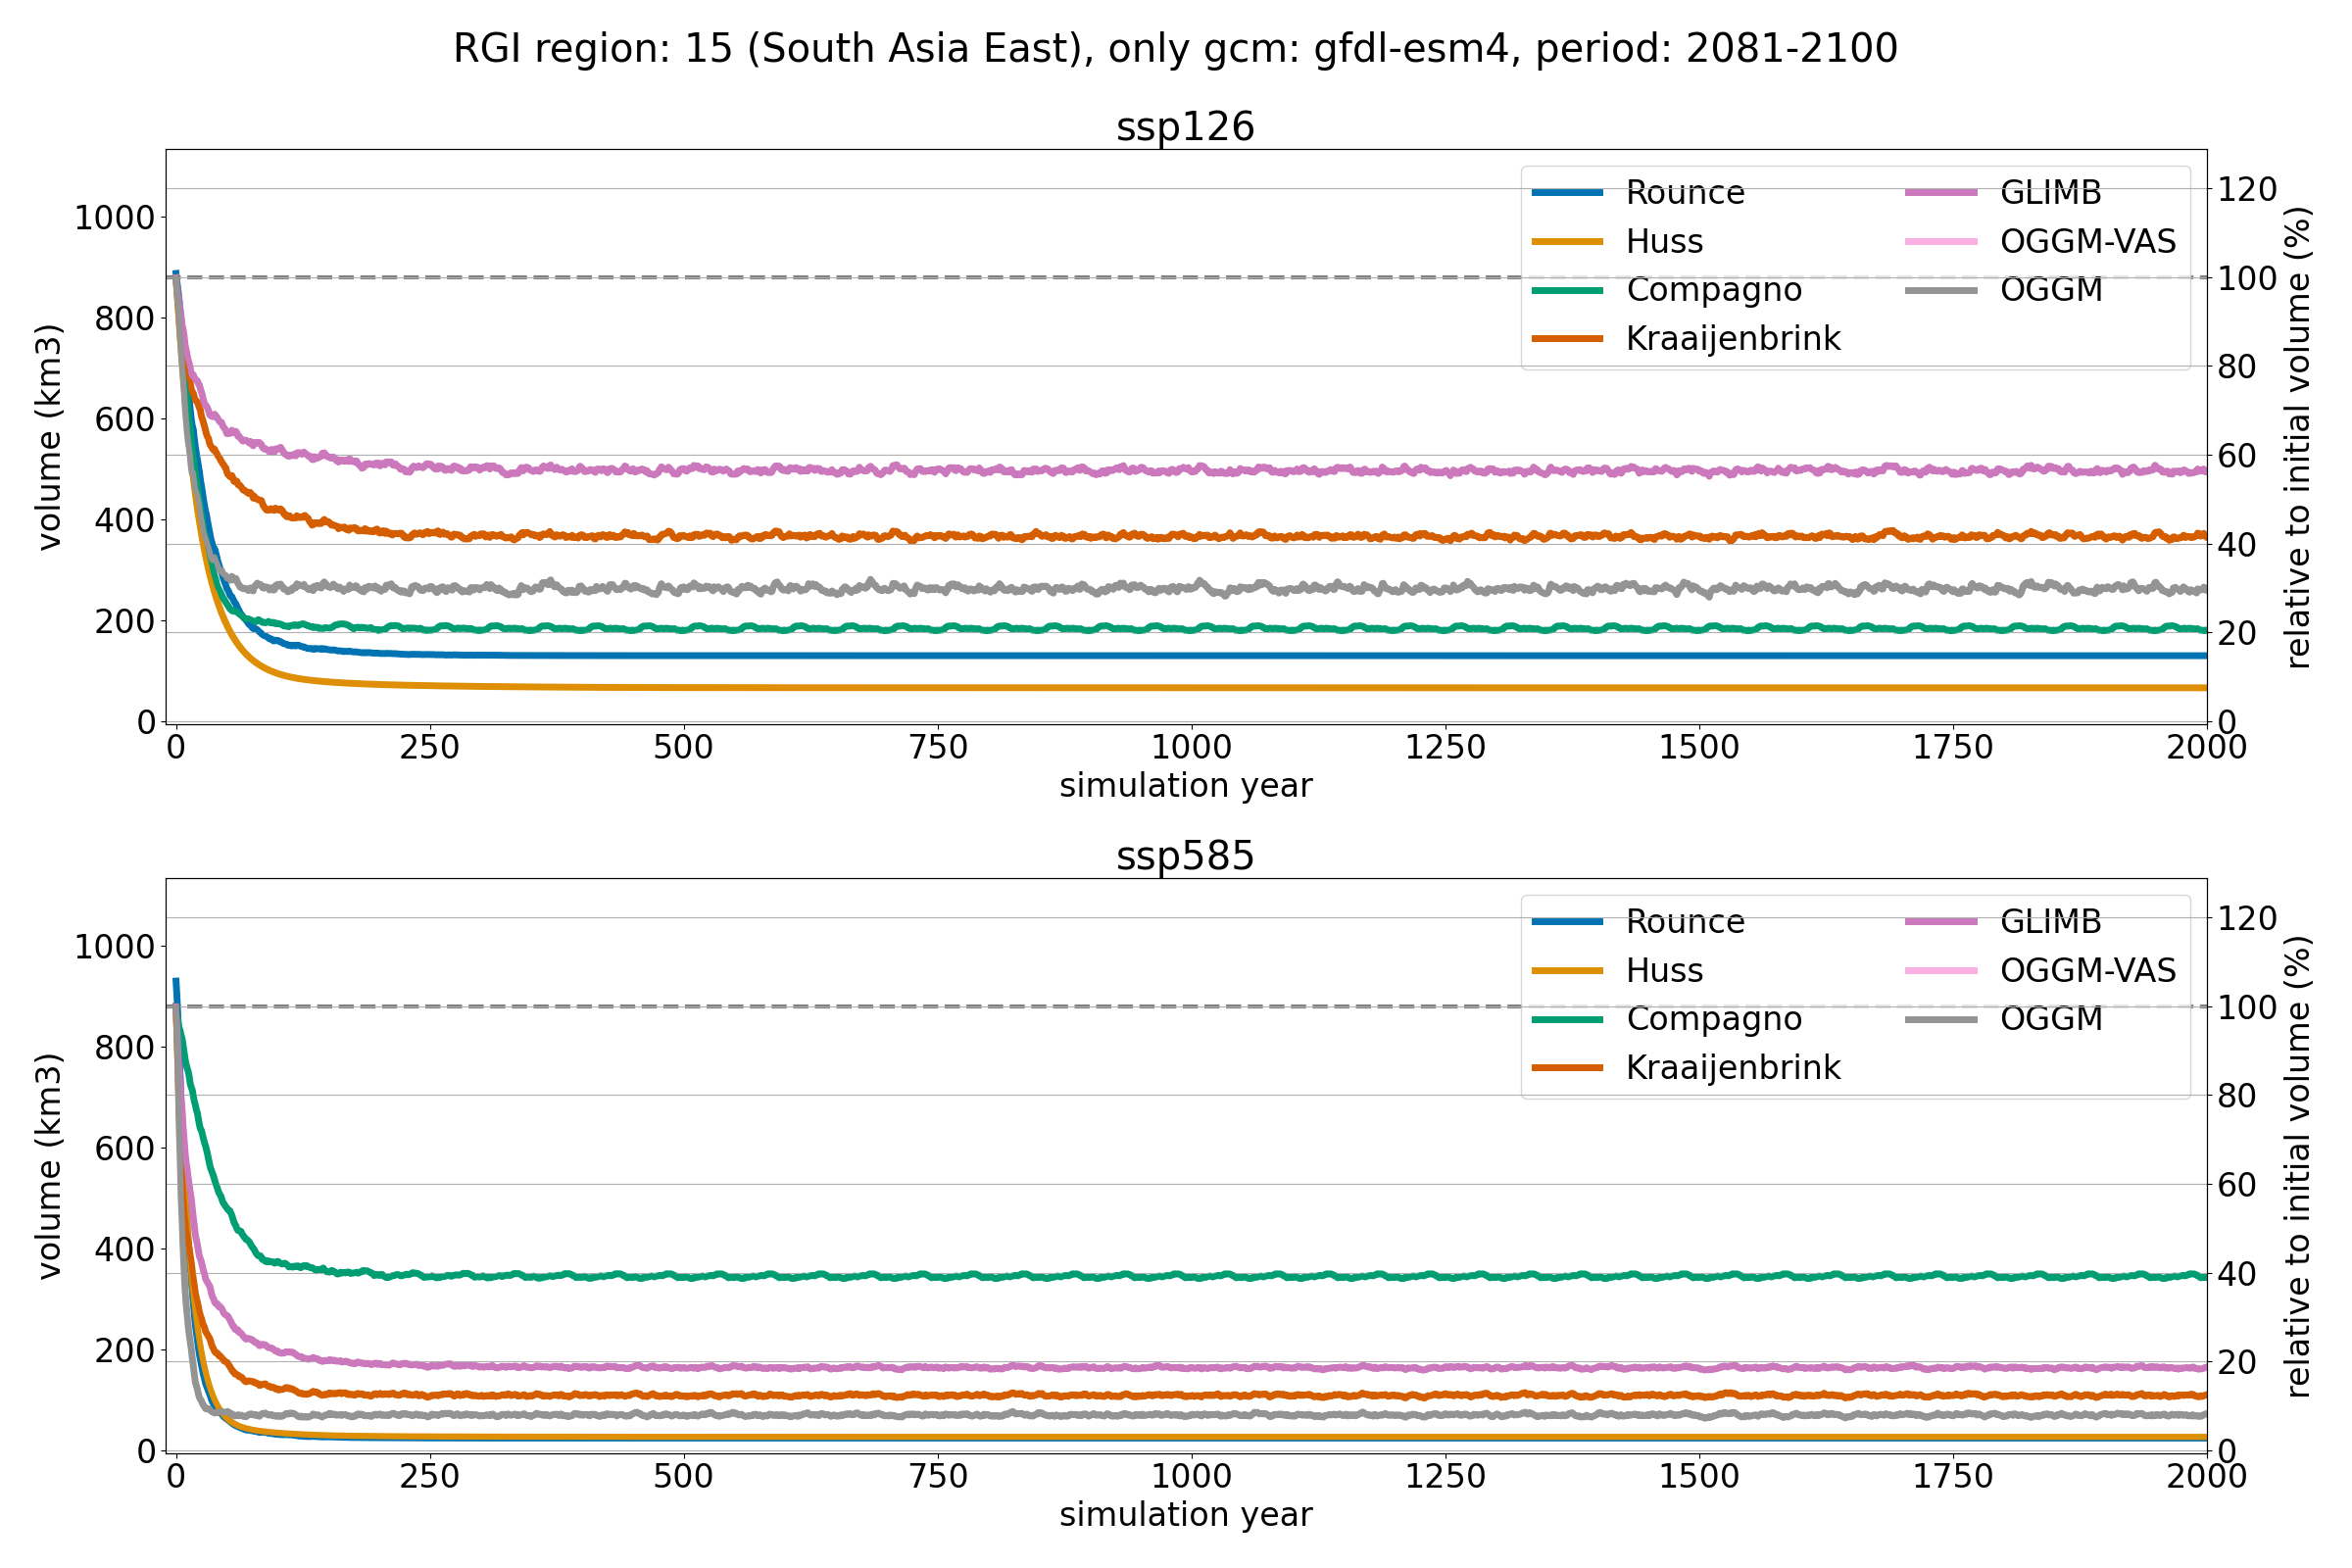
Task: Click the ssp126 subplot title
Action: coord(1185,127)
